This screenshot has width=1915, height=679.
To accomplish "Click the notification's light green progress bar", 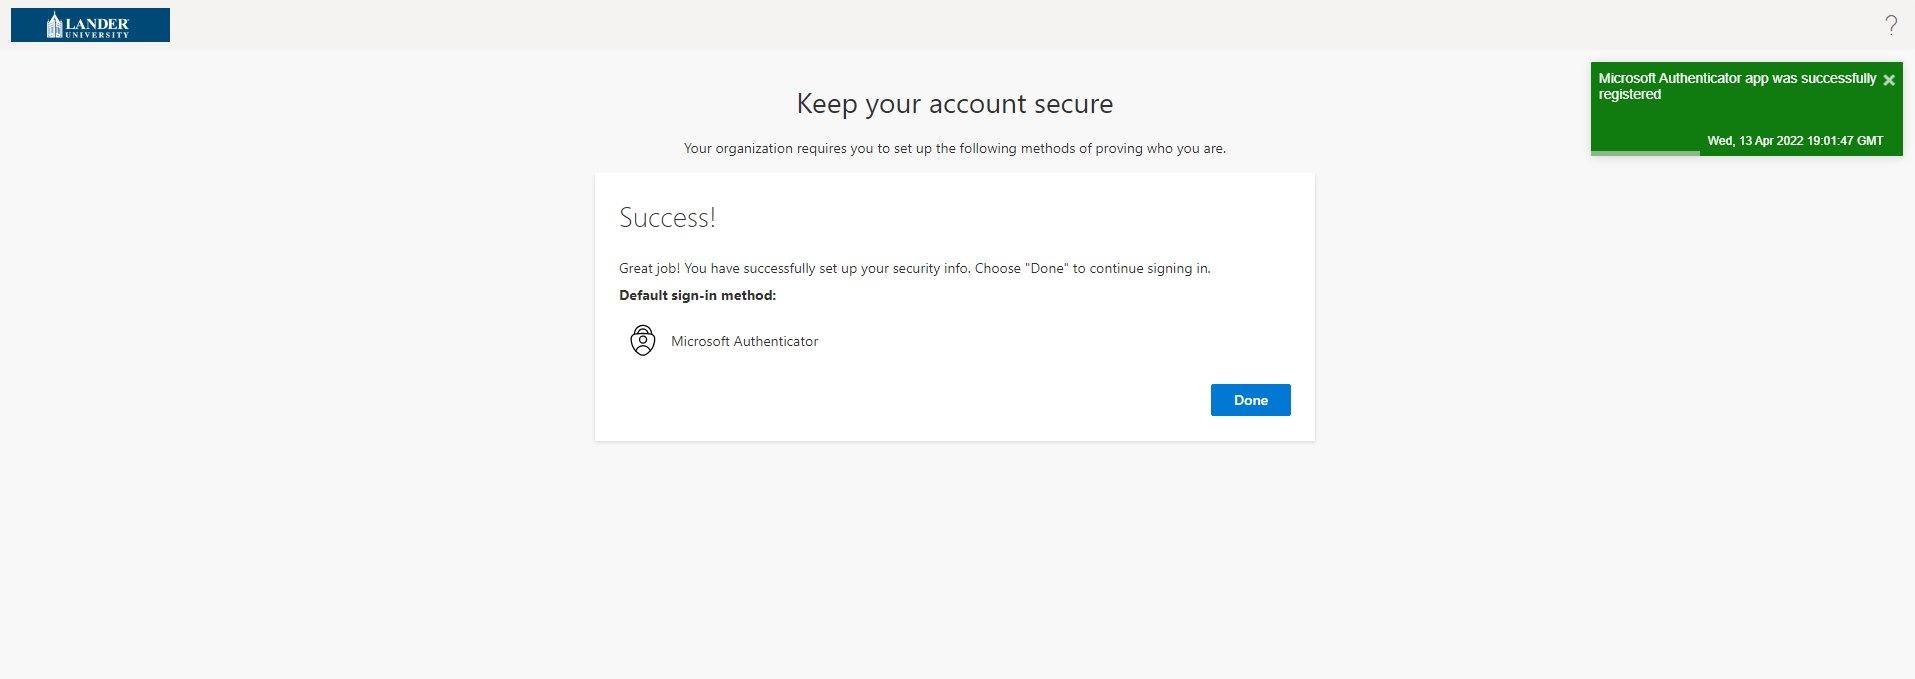I will click(x=1645, y=153).
